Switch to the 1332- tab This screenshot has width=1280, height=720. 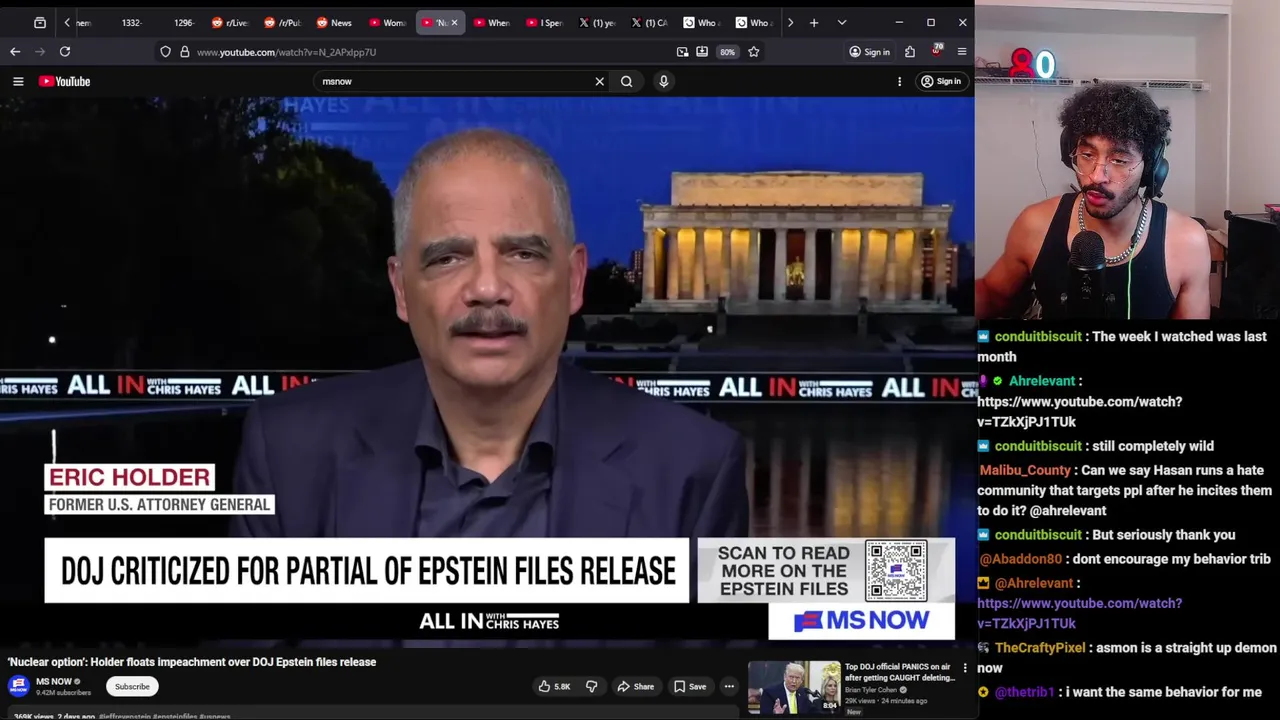(x=131, y=22)
